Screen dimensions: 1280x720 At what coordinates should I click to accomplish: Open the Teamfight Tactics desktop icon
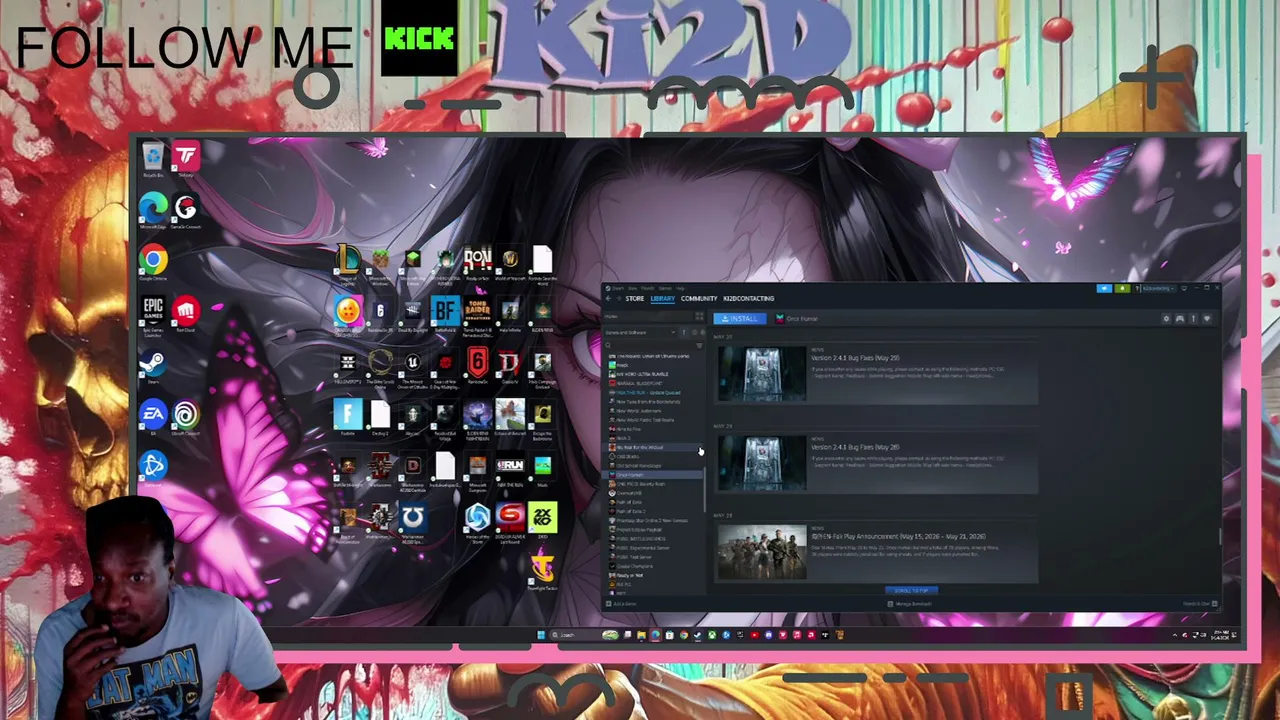(x=542, y=571)
